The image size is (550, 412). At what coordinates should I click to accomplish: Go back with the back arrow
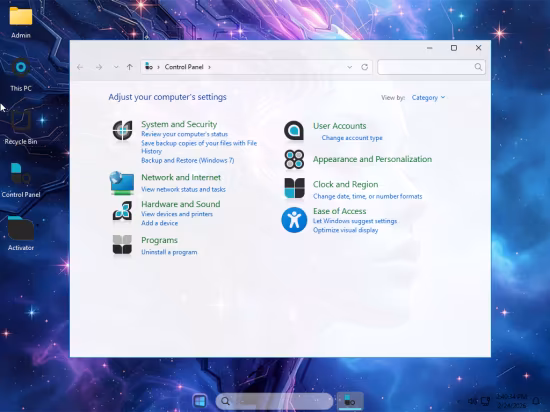80,67
